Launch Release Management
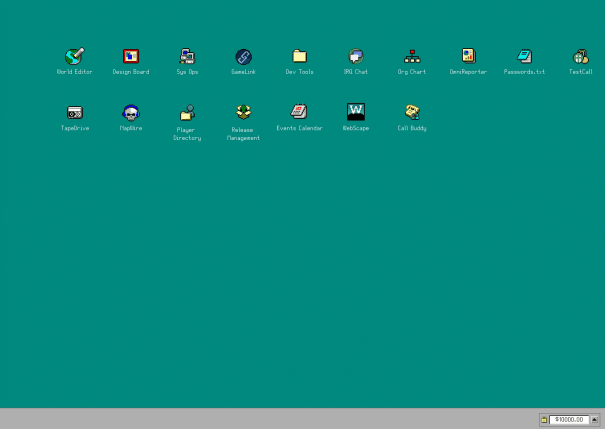 (x=243, y=113)
